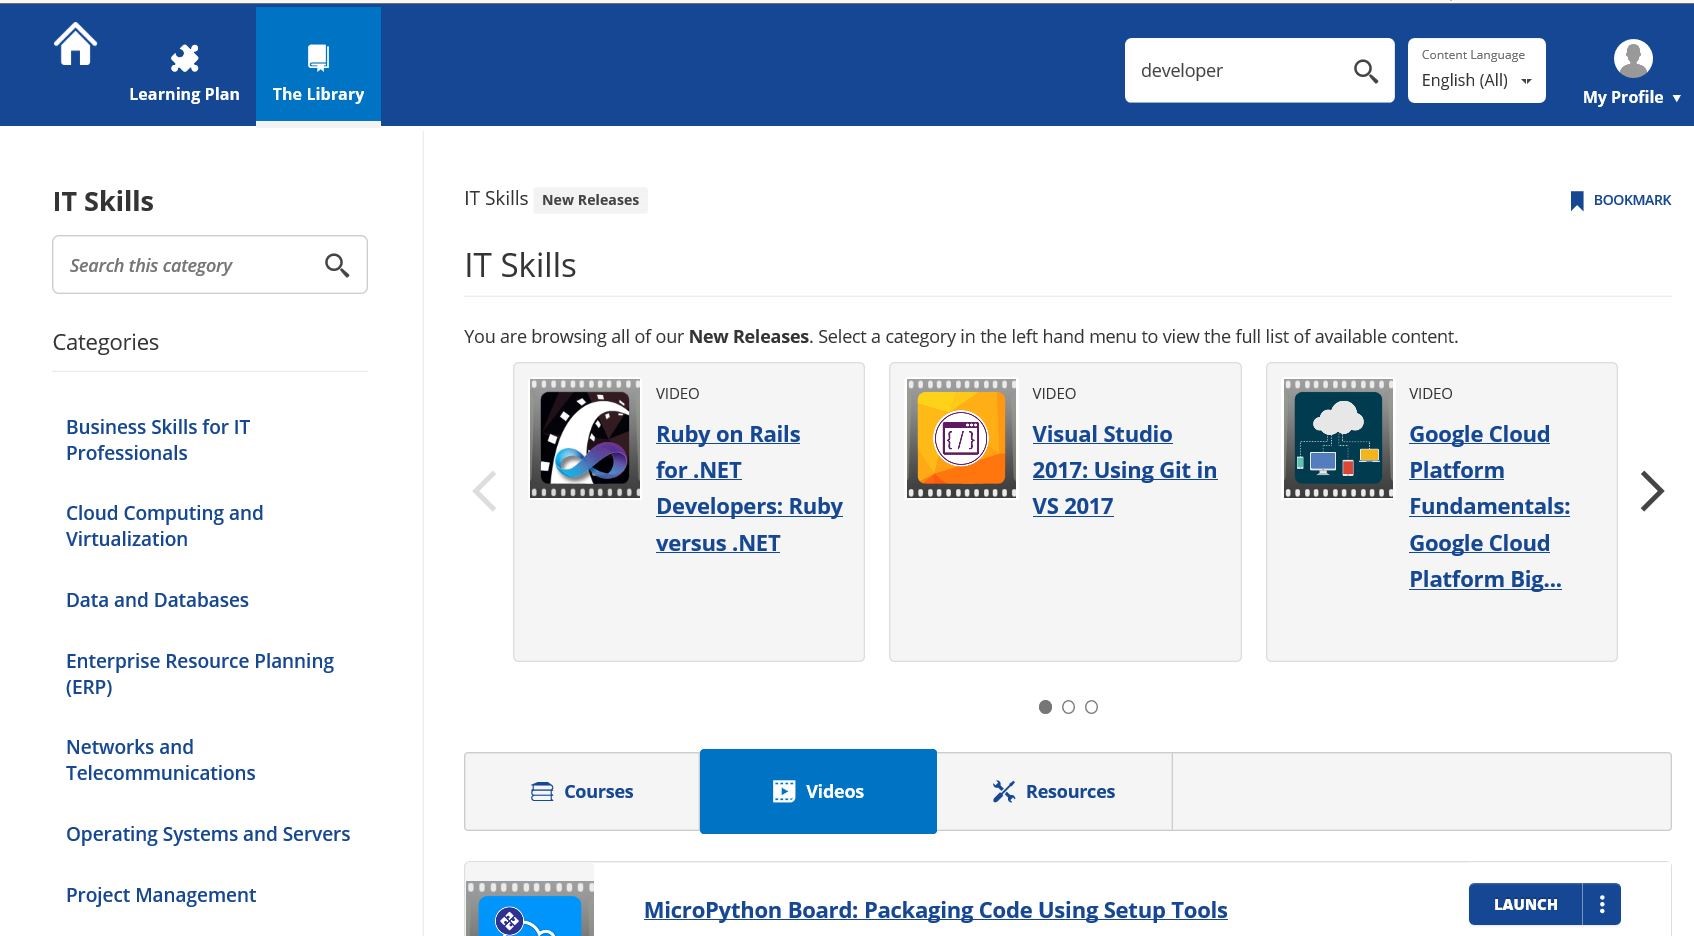Image resolution: width=1694 pixels, height=936 pixels.
Task: Open Google Cloud Platform video thumbnail
Action: tap(1338, 438)
